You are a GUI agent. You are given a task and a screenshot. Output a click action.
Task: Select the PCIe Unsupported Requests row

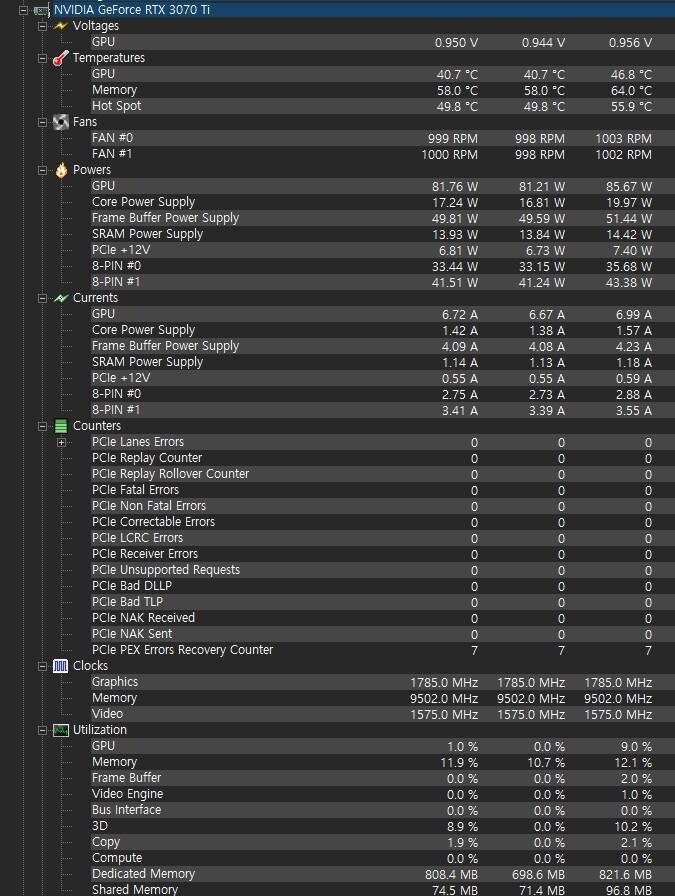click(x=382, y=570)
